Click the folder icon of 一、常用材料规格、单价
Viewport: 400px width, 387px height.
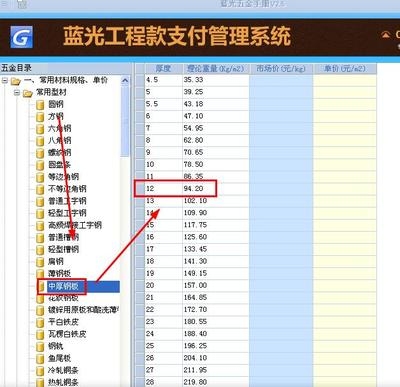click(16, 81)
